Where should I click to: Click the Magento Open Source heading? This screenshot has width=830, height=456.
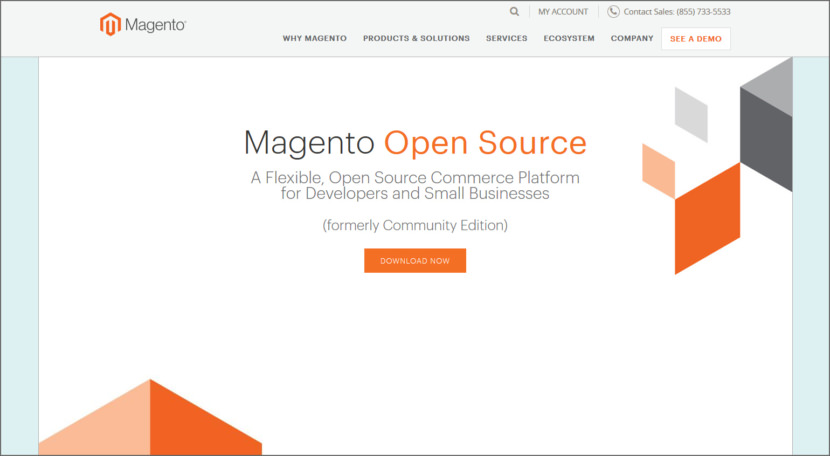click(x=415, y=143)
